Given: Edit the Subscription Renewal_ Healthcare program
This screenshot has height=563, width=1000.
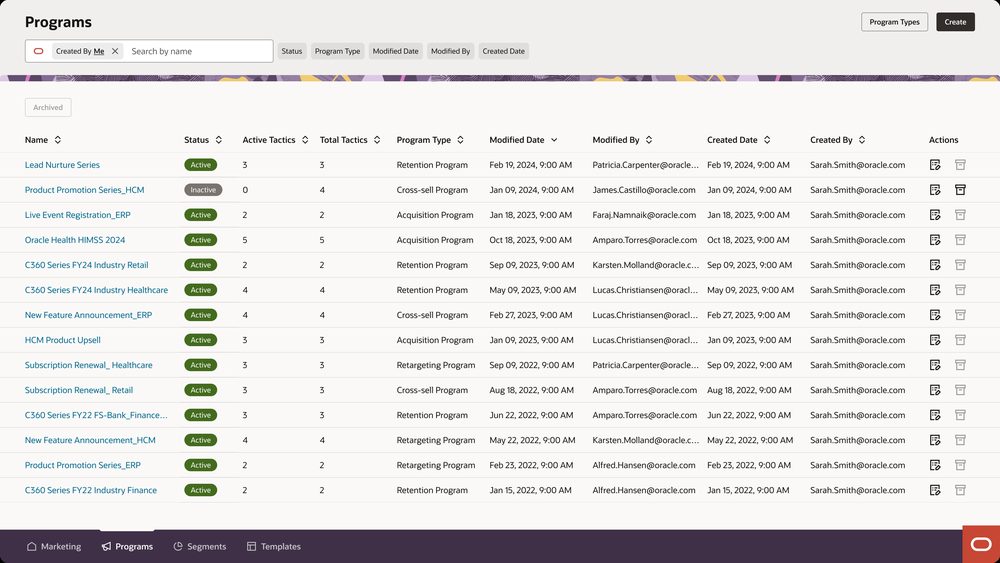Looking at the screenshot, I should (x=935, y=365).
